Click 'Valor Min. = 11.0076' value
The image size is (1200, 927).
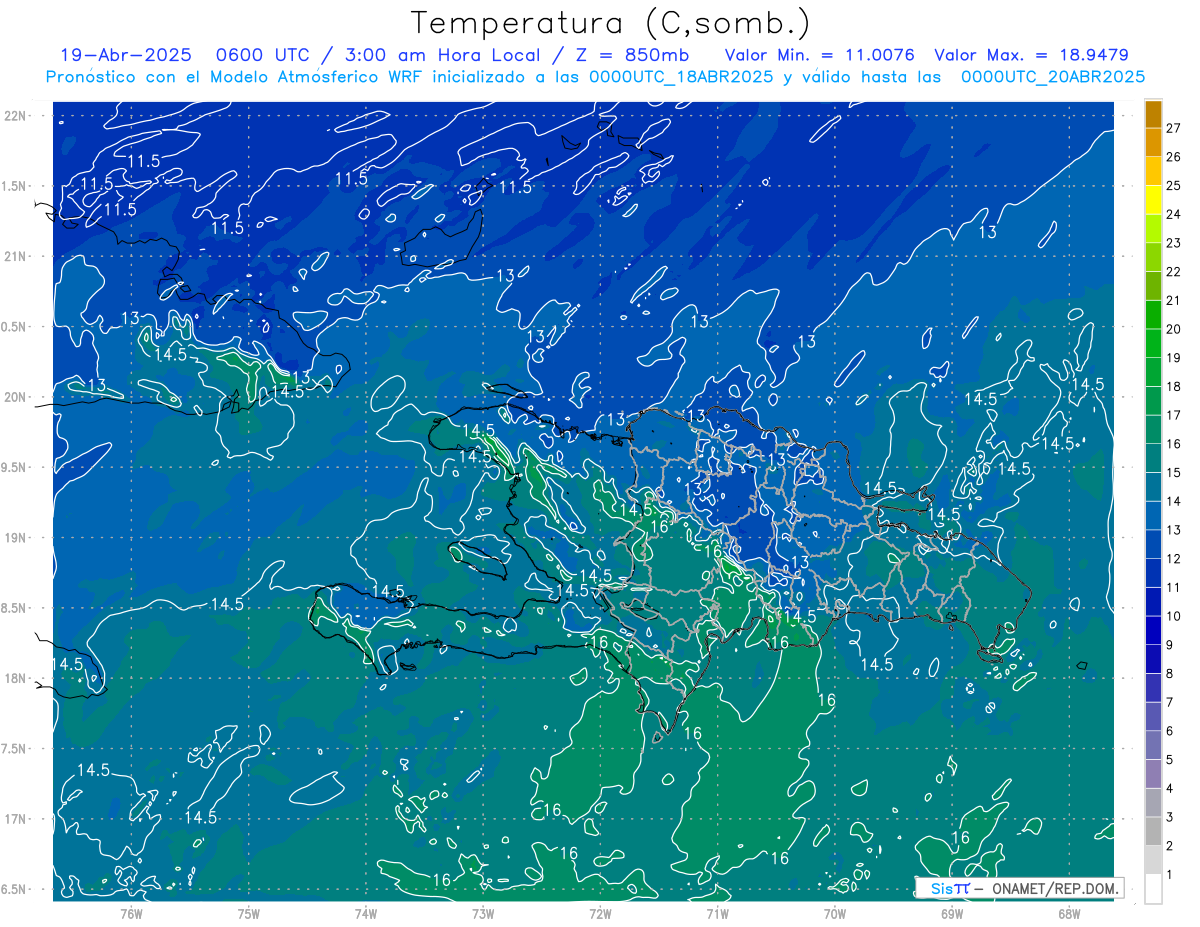coord(820,55)
